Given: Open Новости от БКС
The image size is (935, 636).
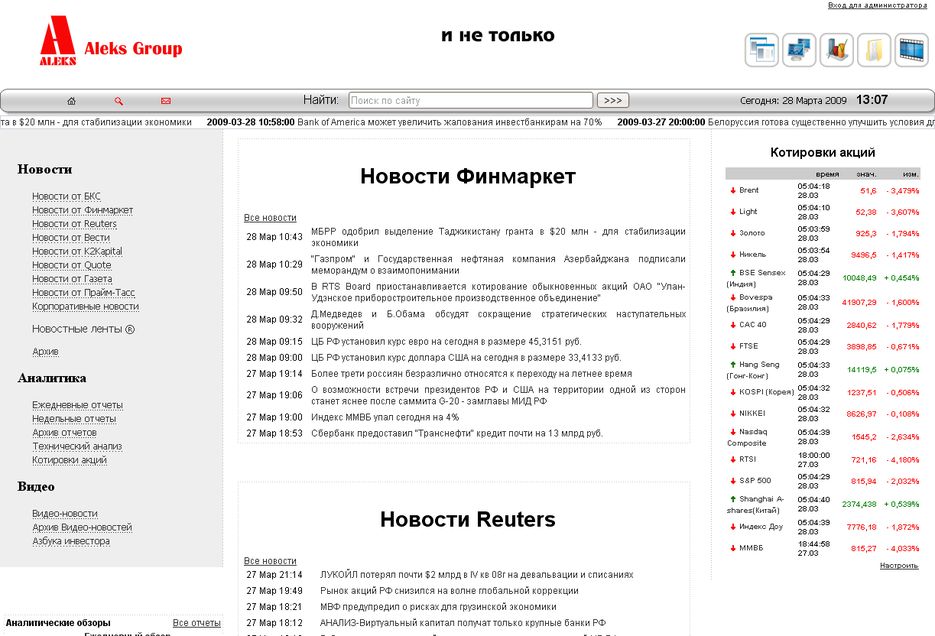Looking at the screenshot, I should [x=66, y=196].
